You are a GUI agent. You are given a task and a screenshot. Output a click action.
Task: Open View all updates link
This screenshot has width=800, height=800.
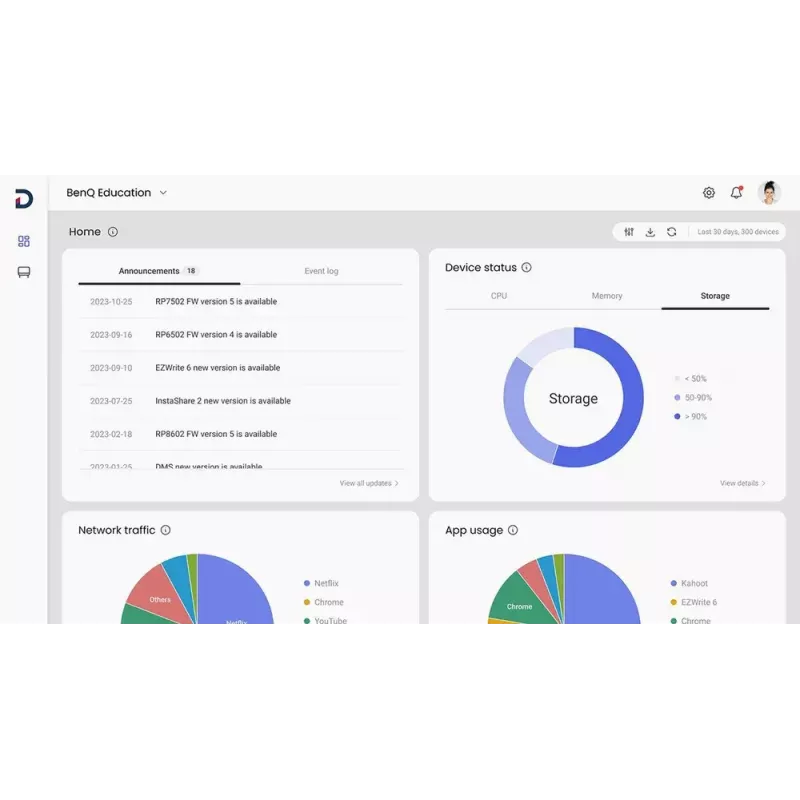coord(369,483)
